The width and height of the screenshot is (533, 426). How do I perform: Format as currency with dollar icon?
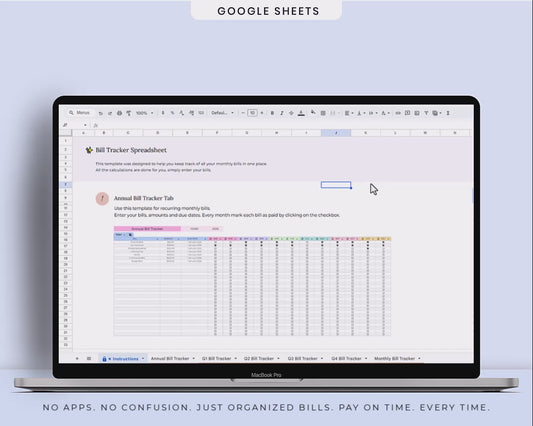[x=163, y=113]
